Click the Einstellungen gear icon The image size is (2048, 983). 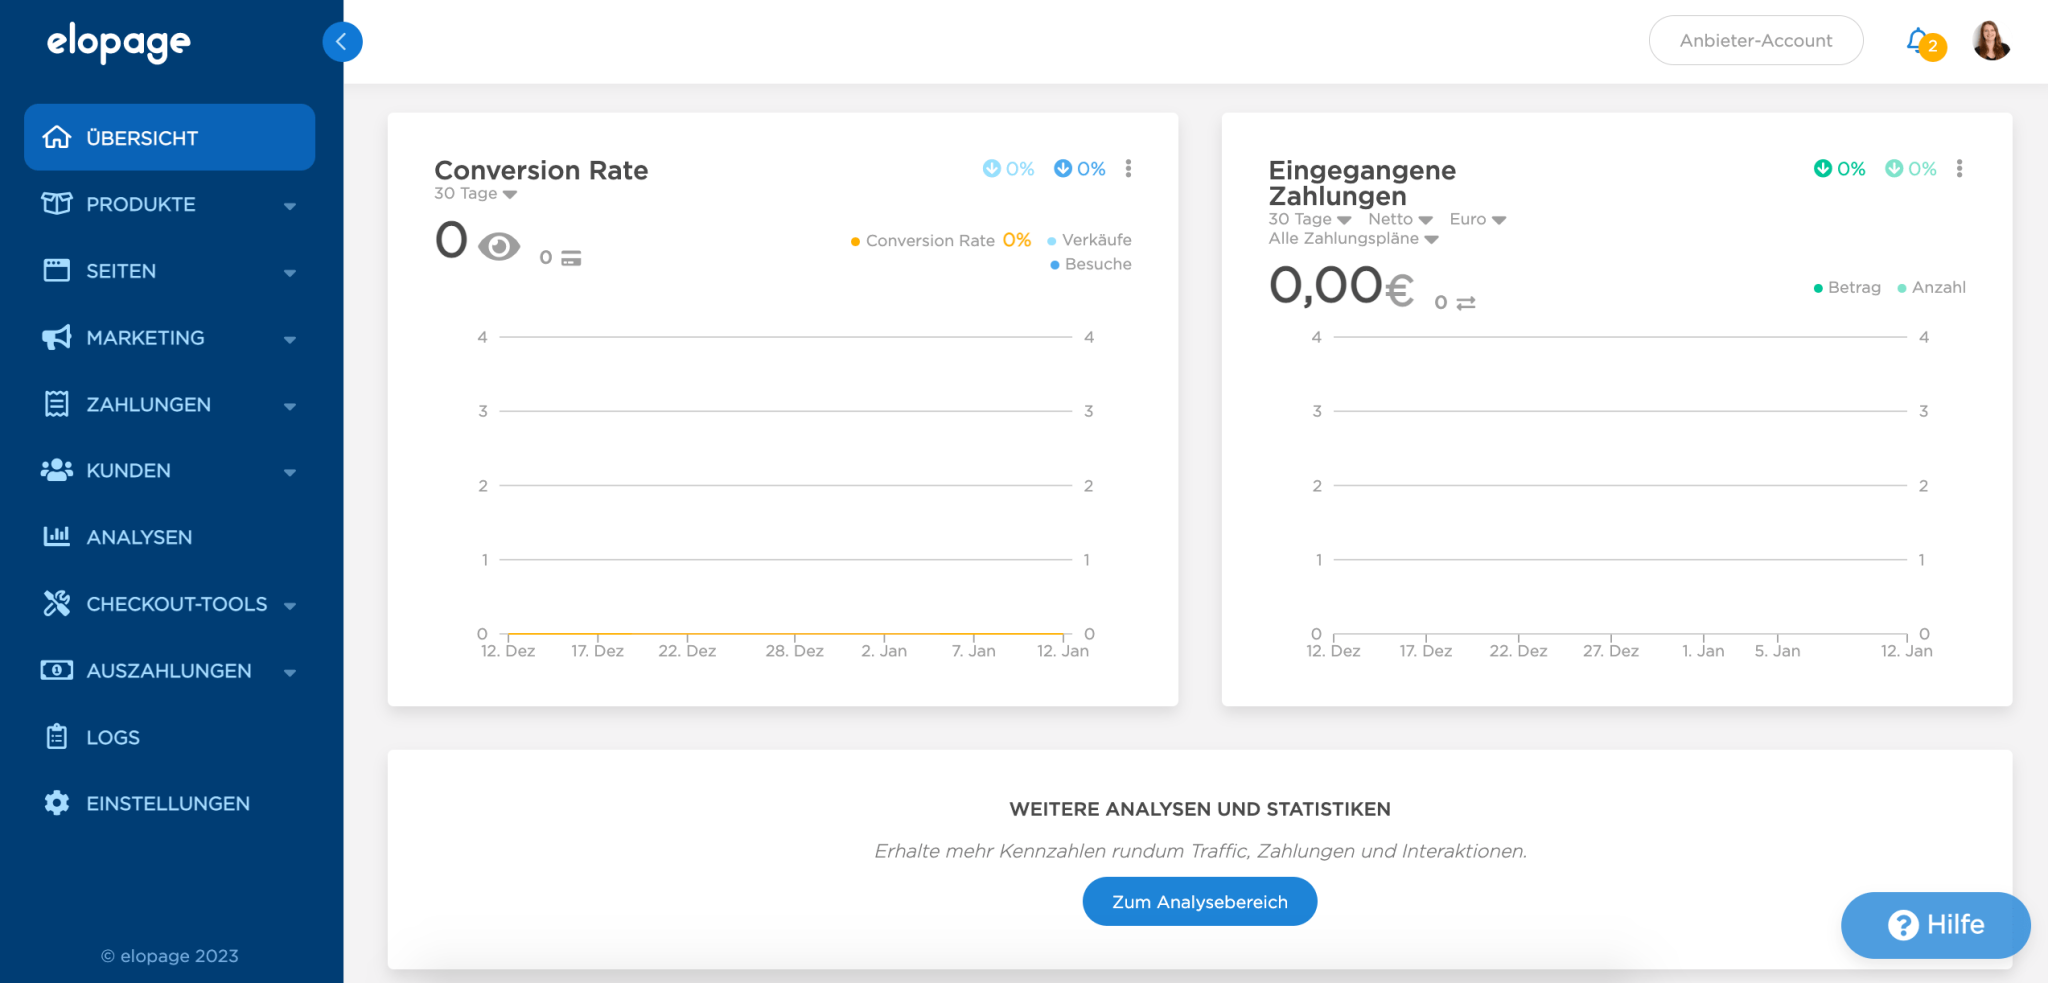57,803
